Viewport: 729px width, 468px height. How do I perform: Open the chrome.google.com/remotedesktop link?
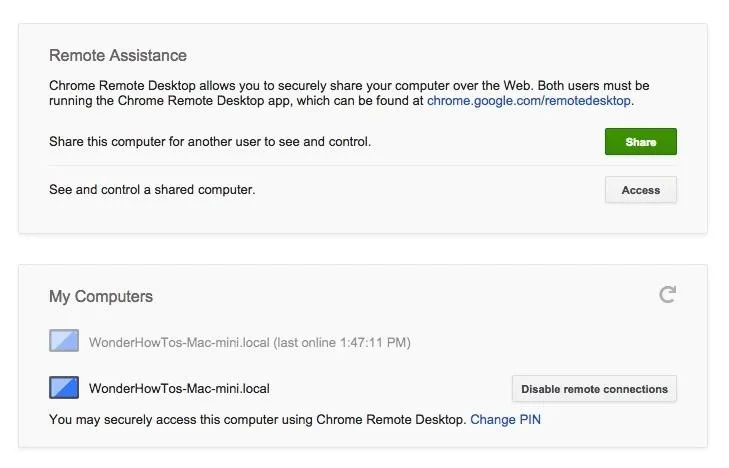[x=529, y=101]
